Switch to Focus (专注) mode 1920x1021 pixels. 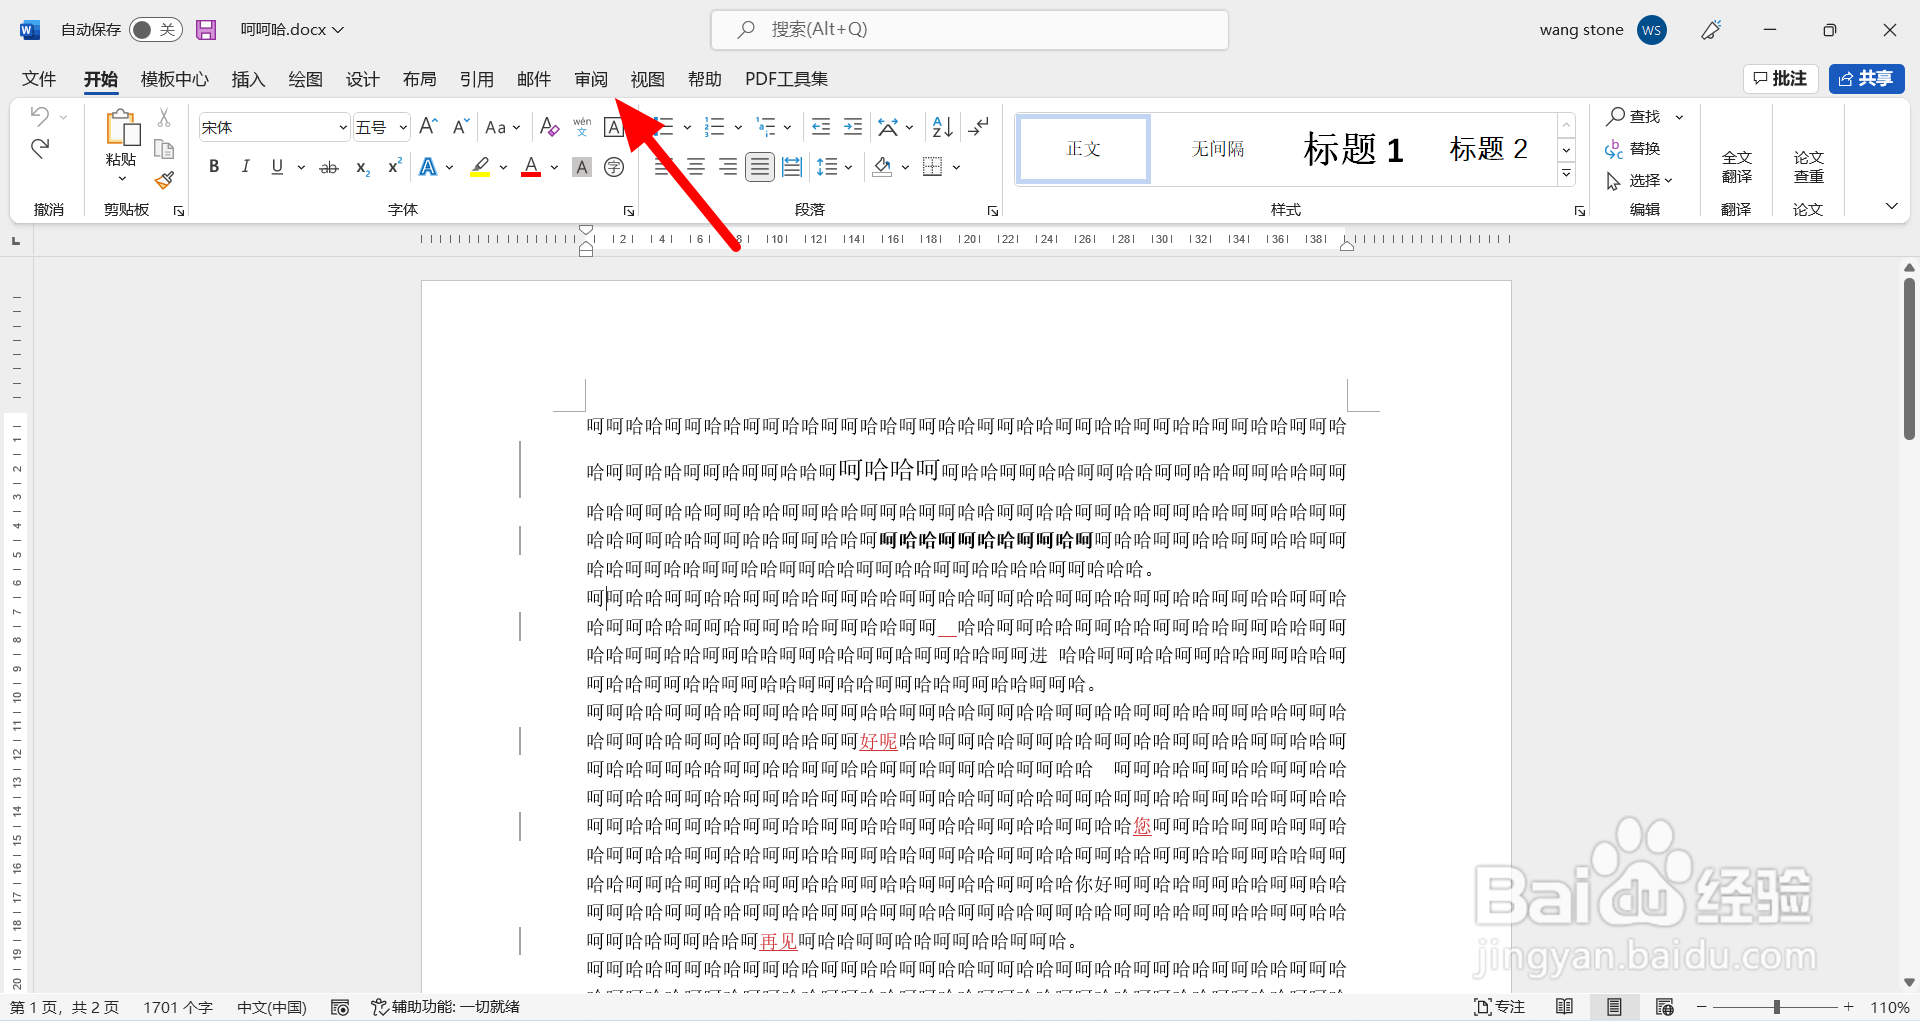click(1499, 1007)
